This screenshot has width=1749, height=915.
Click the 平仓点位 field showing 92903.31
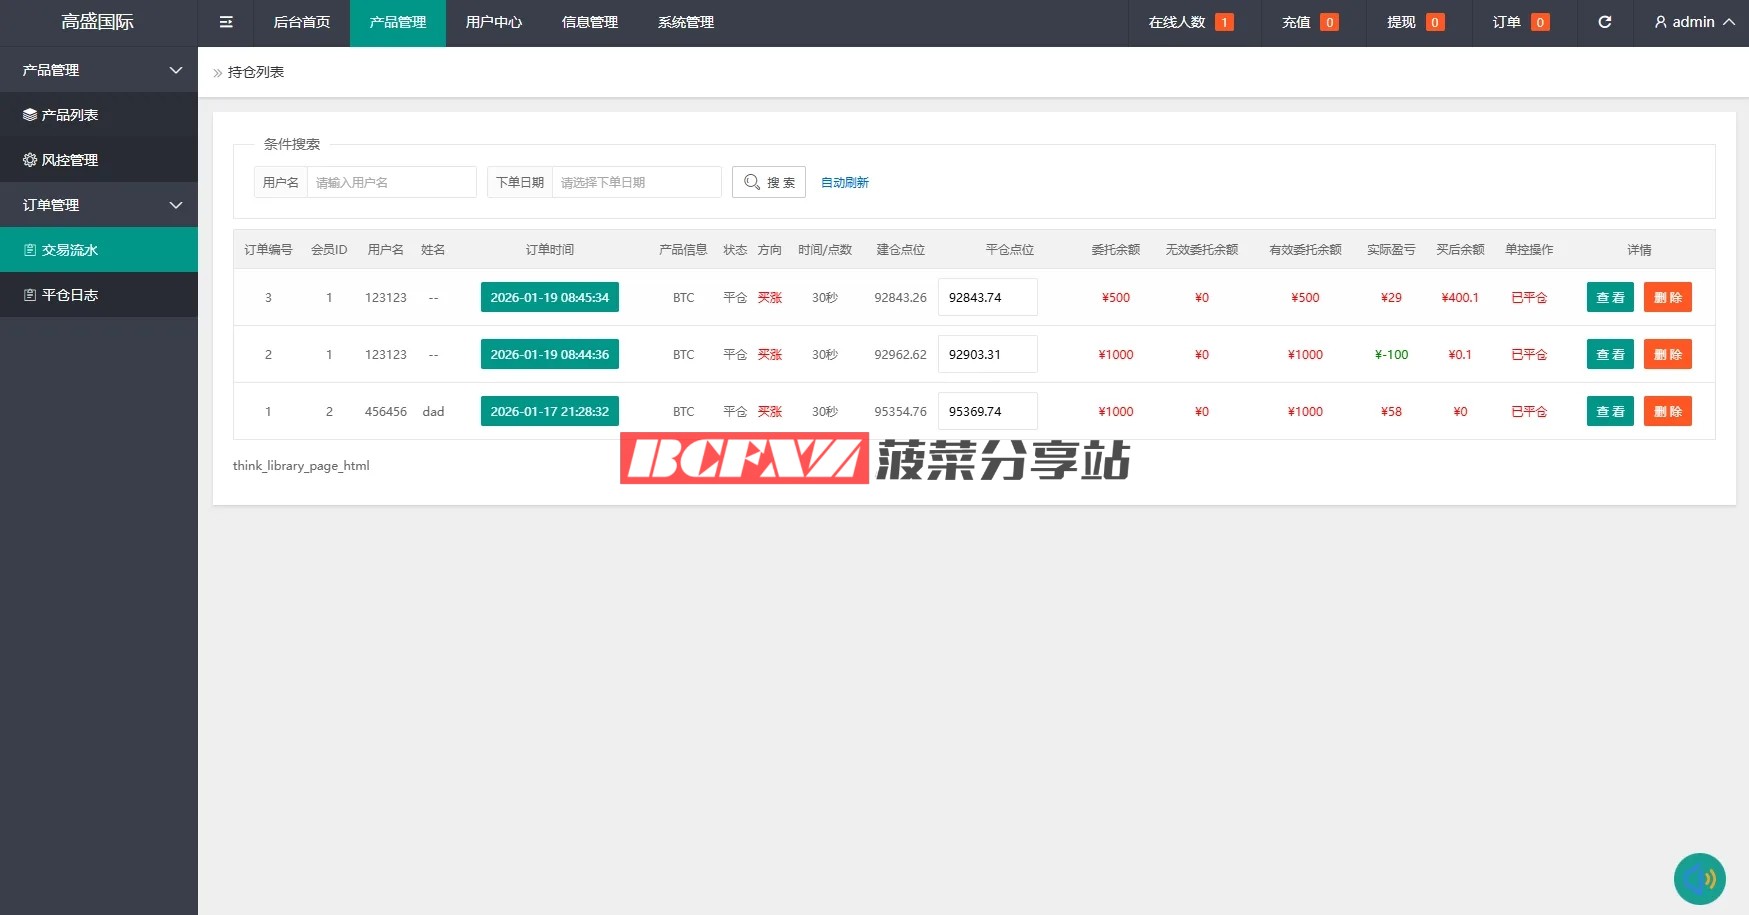pyautogui.click(x=987, y=354)
